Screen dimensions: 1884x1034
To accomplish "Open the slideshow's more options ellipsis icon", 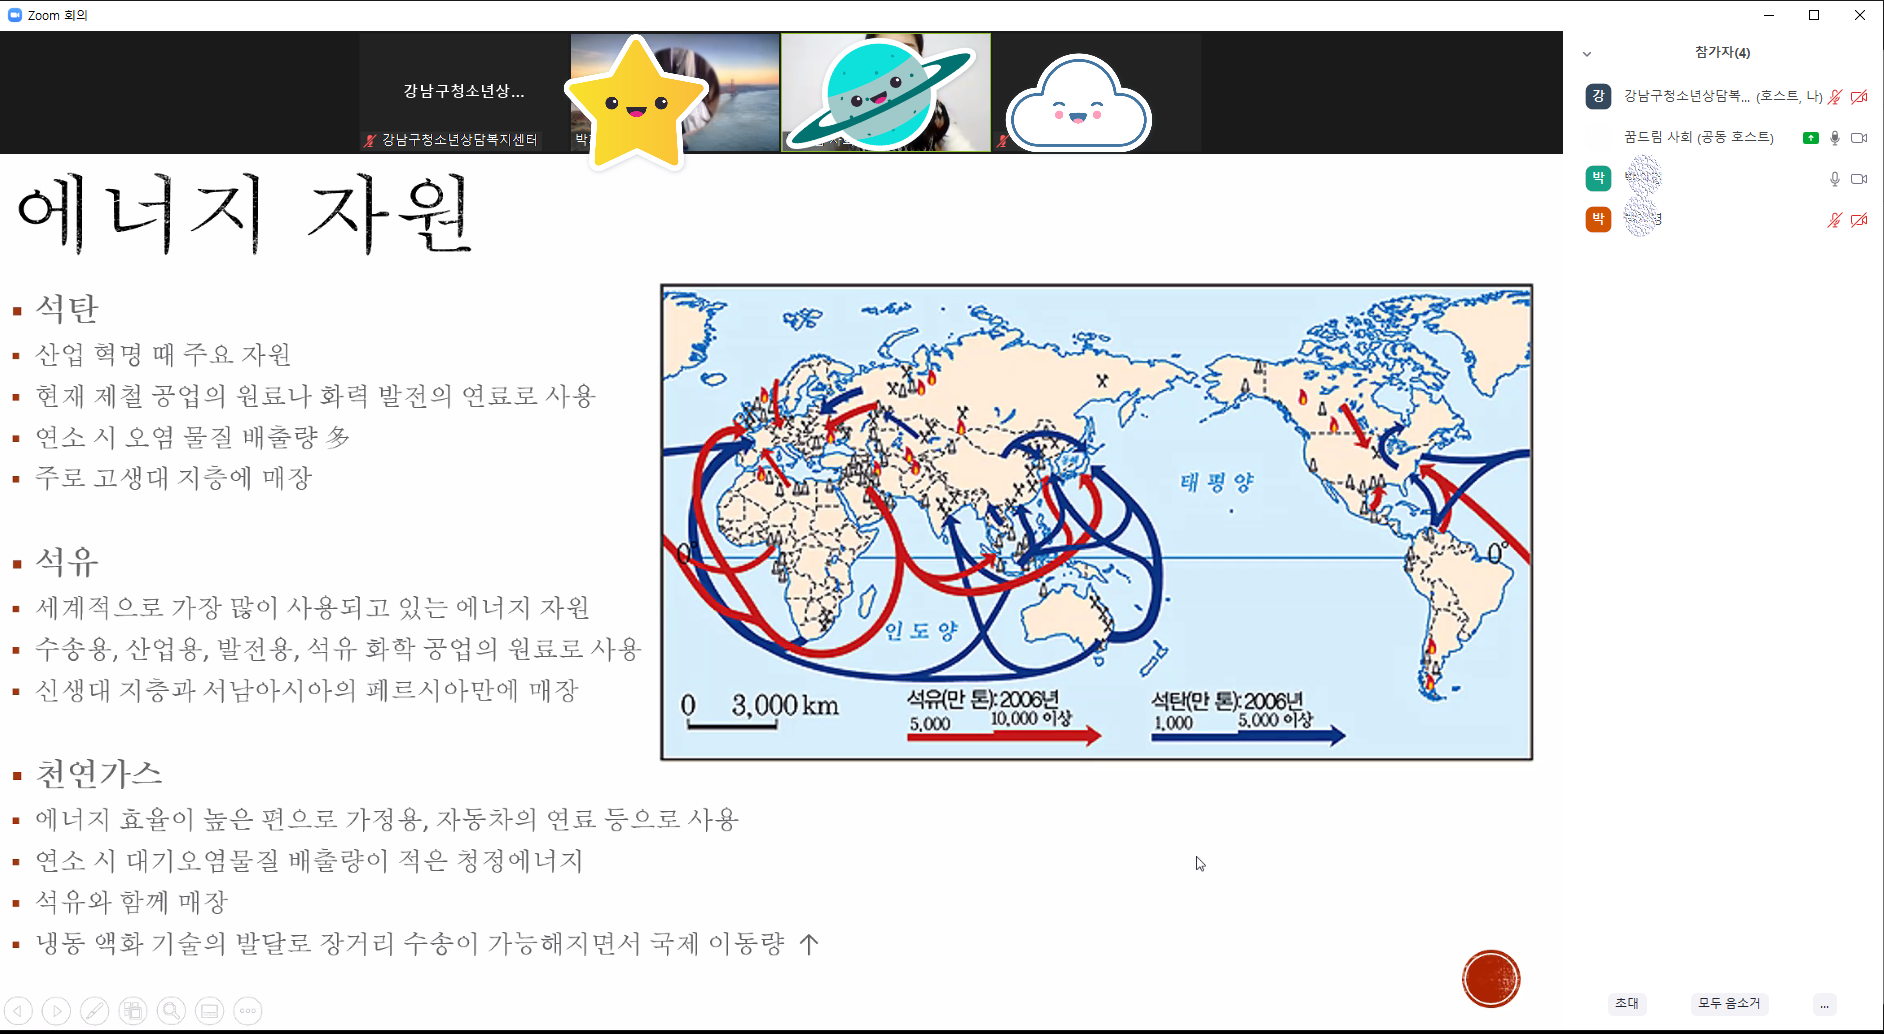I will point(248,1011).
